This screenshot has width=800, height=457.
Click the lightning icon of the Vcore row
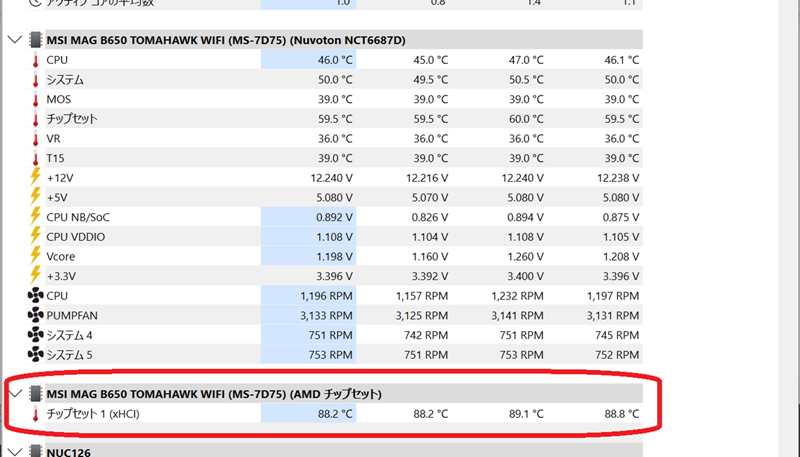coord(35,256)
